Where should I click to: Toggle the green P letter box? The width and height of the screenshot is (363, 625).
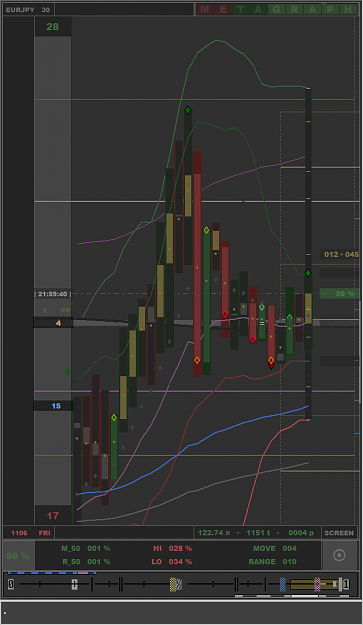point(330,9)
